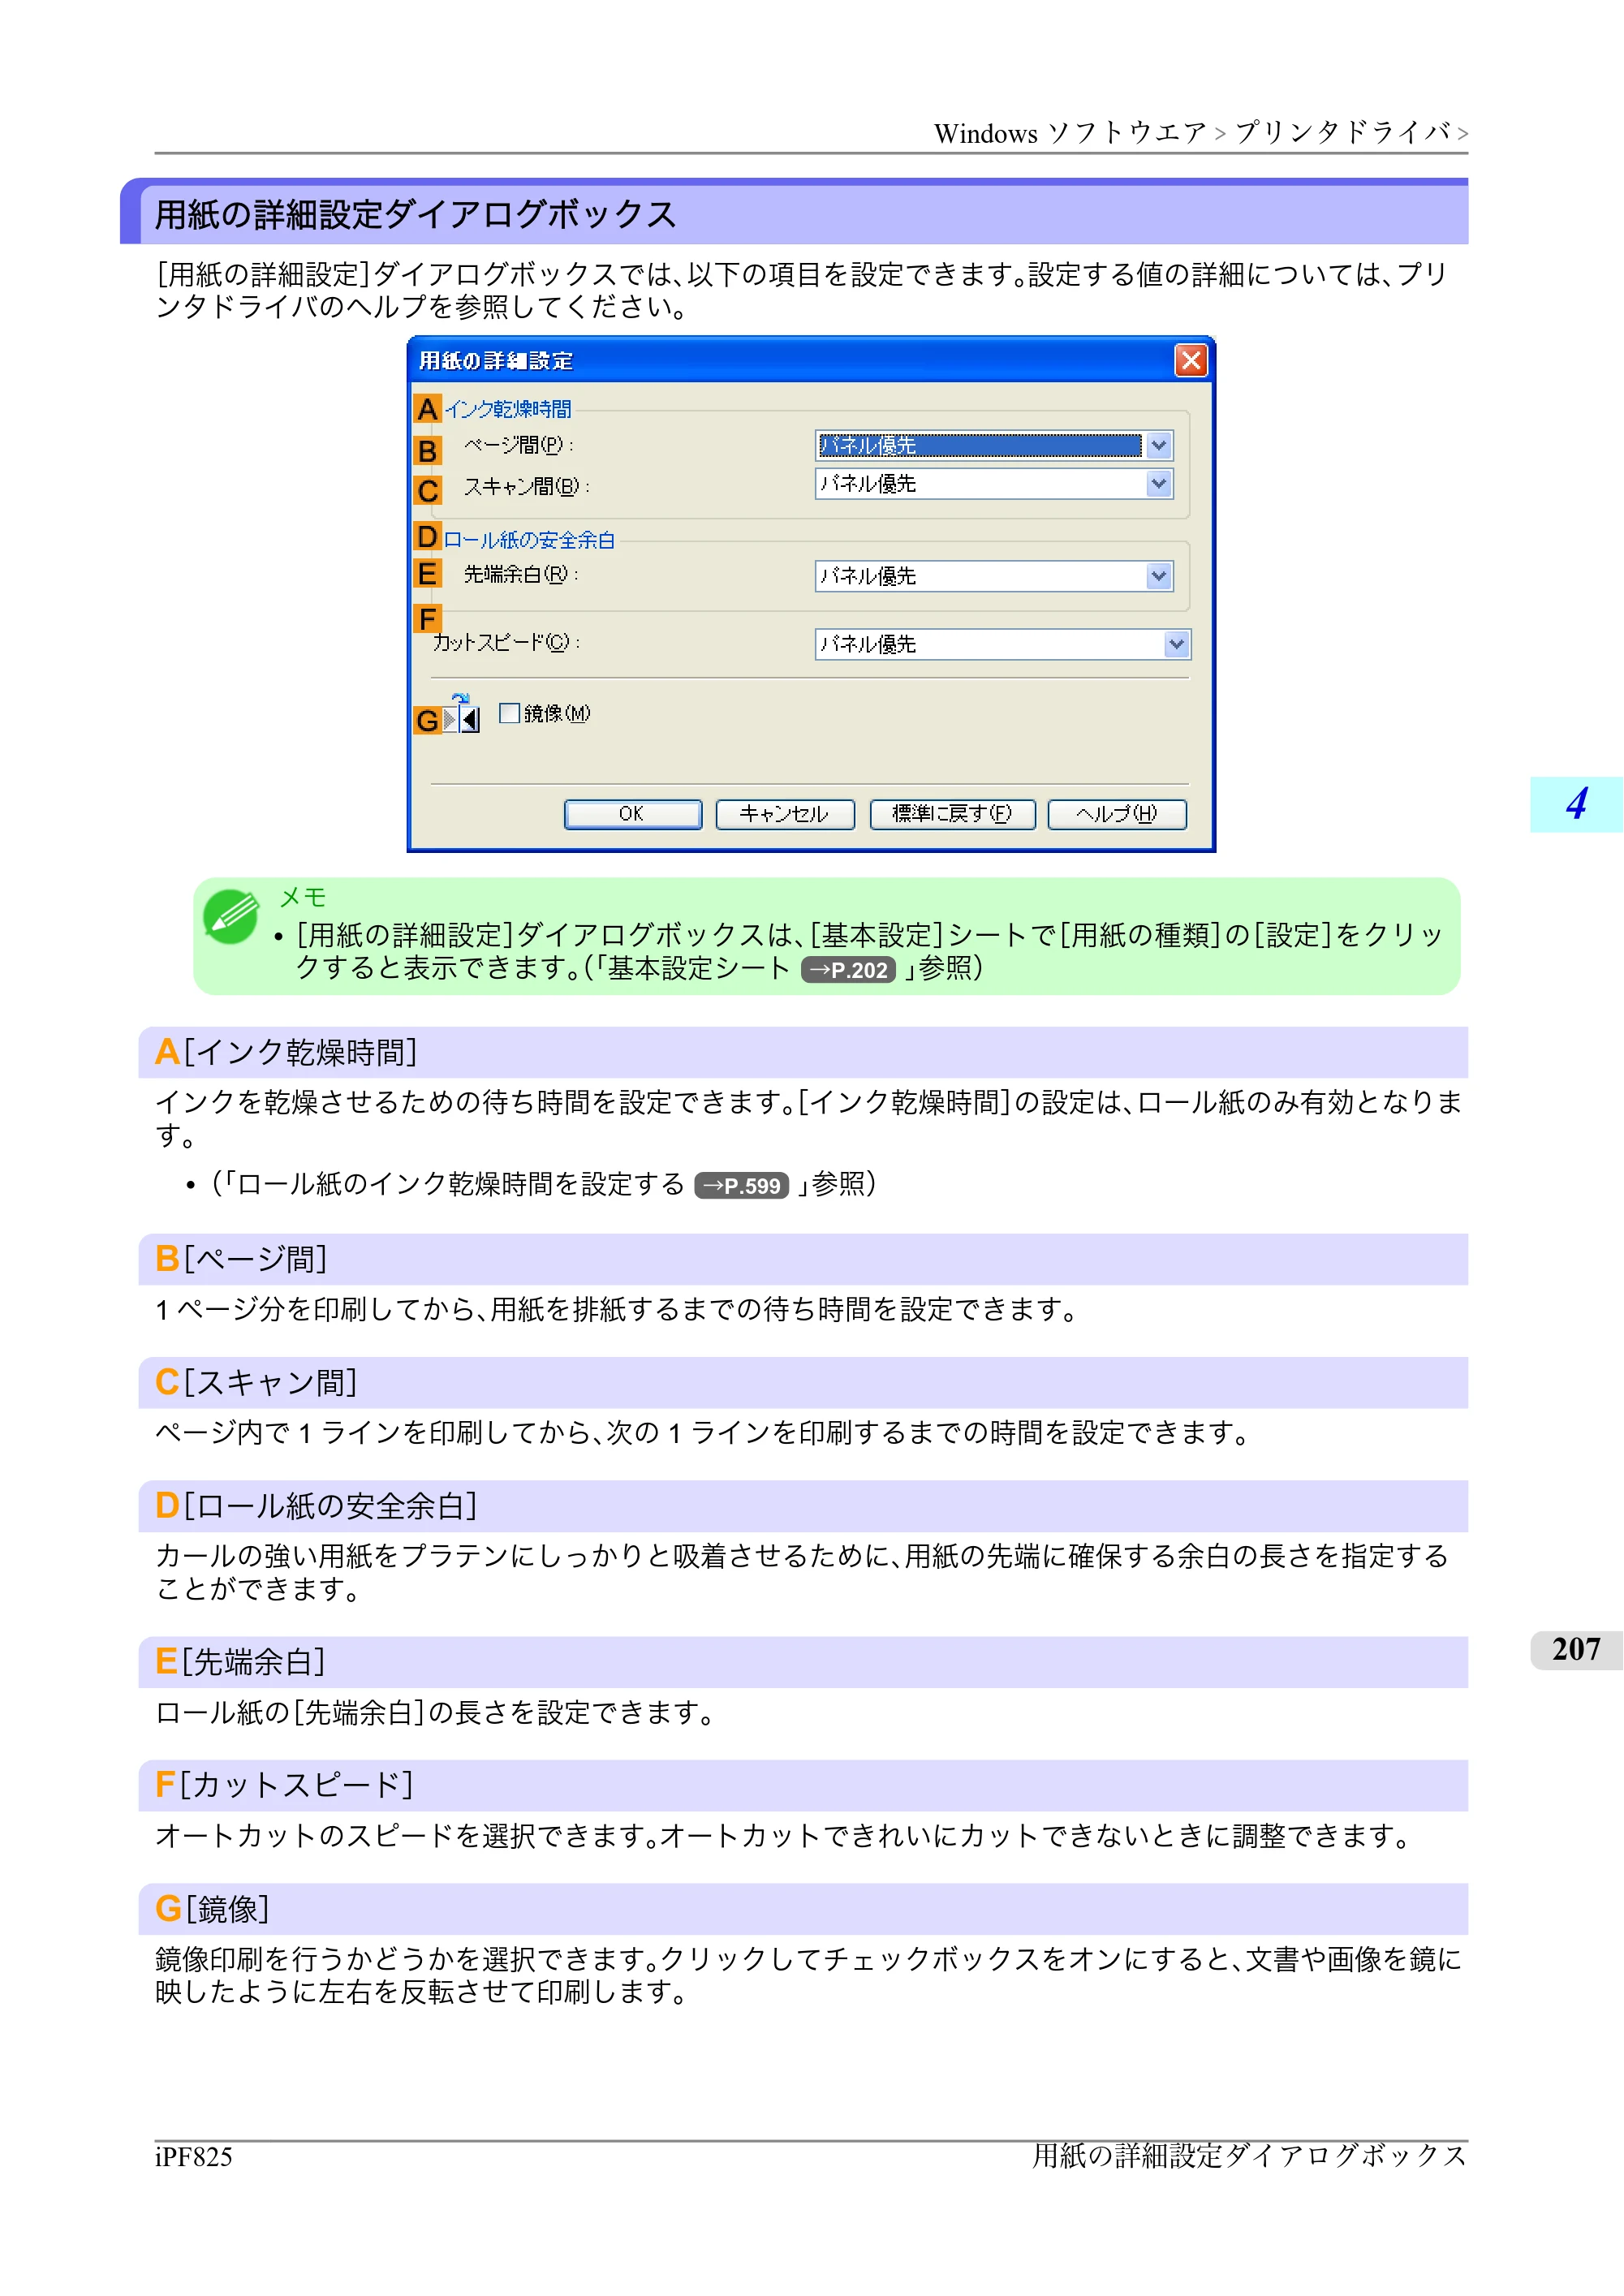Open the カットスピード(C) dropdown
The width and height of the screenshot is (1624, 2296).
(1003, 644)
